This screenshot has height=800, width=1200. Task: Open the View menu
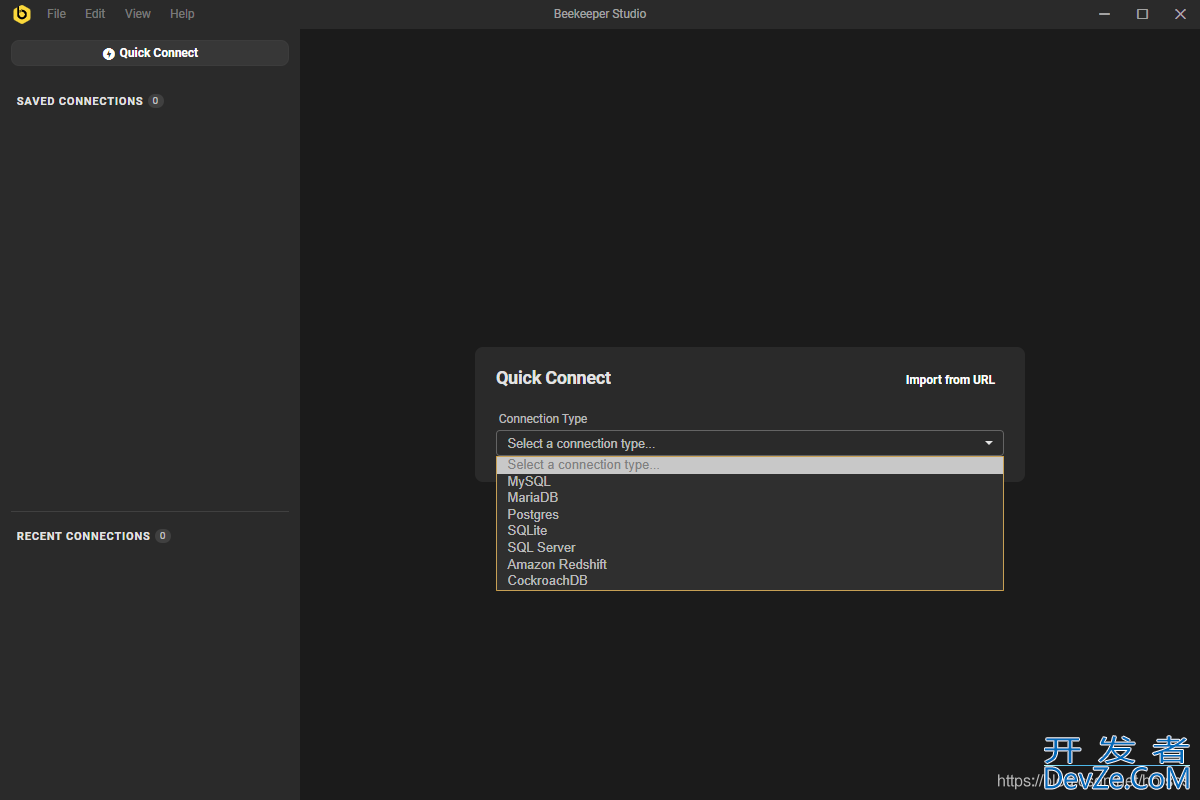tap(138, 14)
